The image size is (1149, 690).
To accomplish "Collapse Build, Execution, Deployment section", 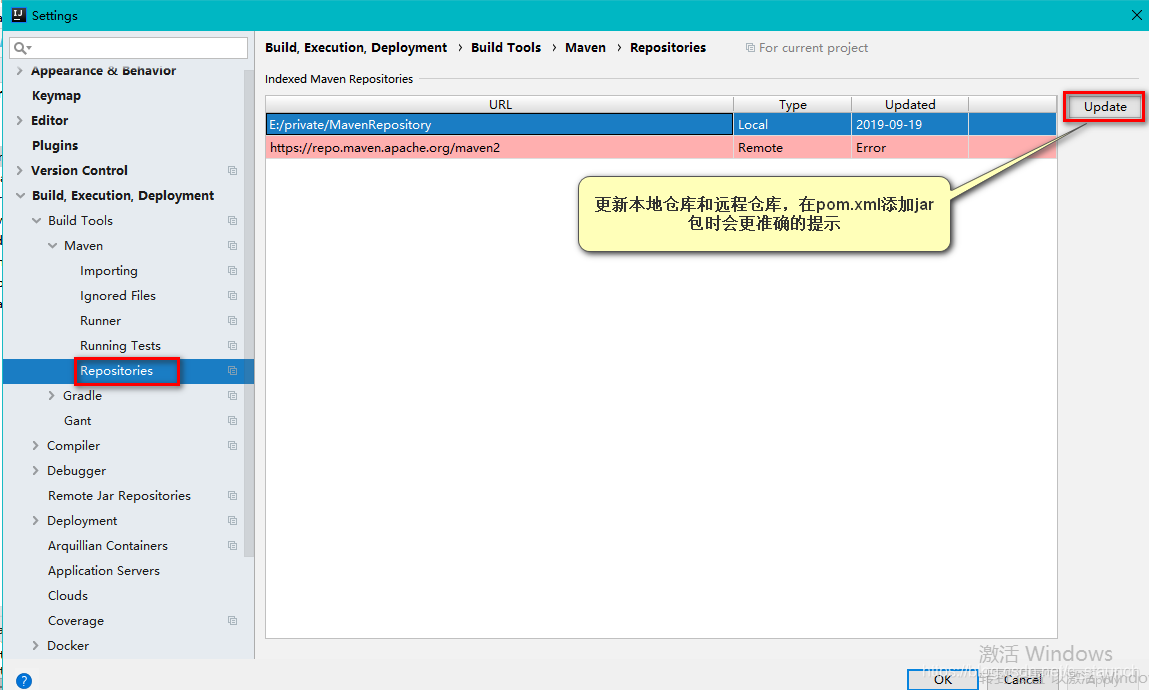I will [20, 196].
